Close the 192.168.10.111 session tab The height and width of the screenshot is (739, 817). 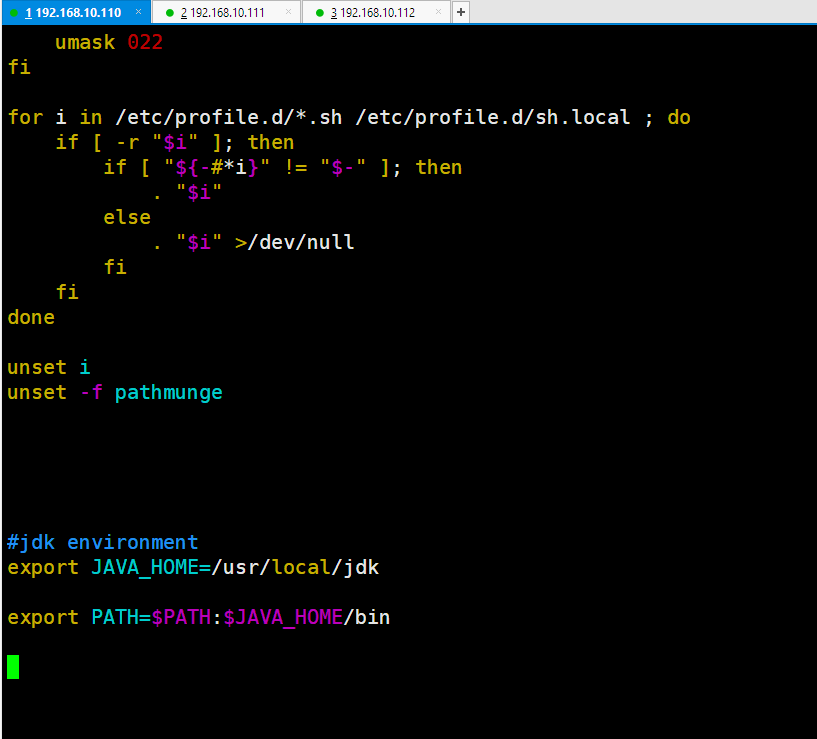289,13
